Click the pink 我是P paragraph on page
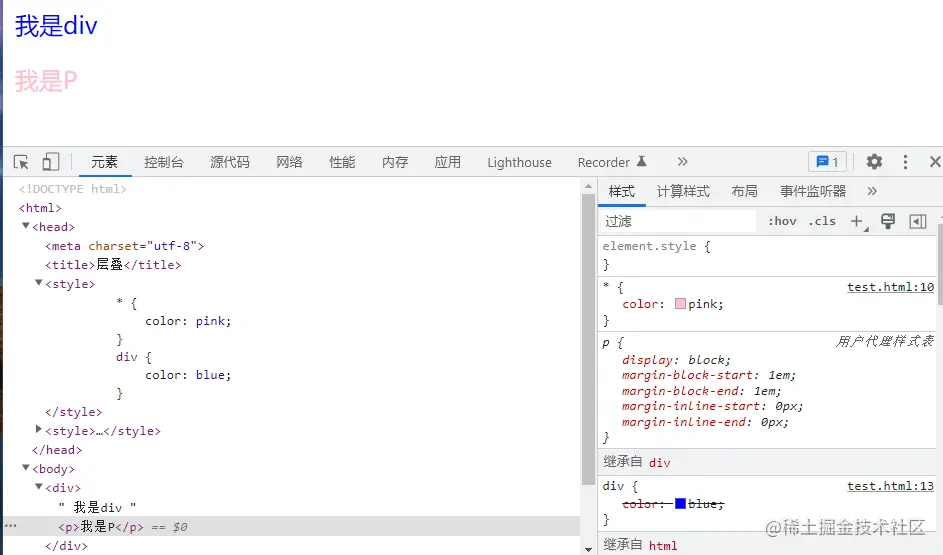Image resolution: width=943 pixels, height=555 pixels. 46,81
